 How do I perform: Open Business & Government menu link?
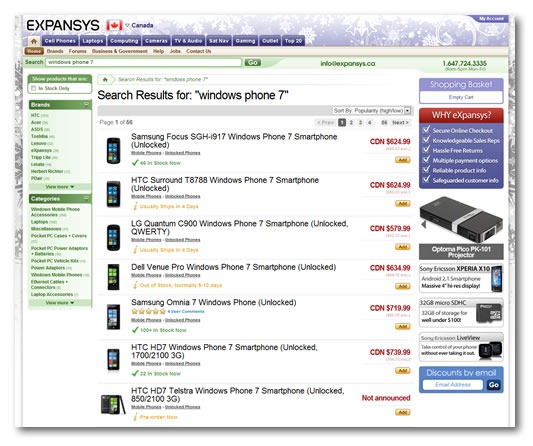pos(120,51)
